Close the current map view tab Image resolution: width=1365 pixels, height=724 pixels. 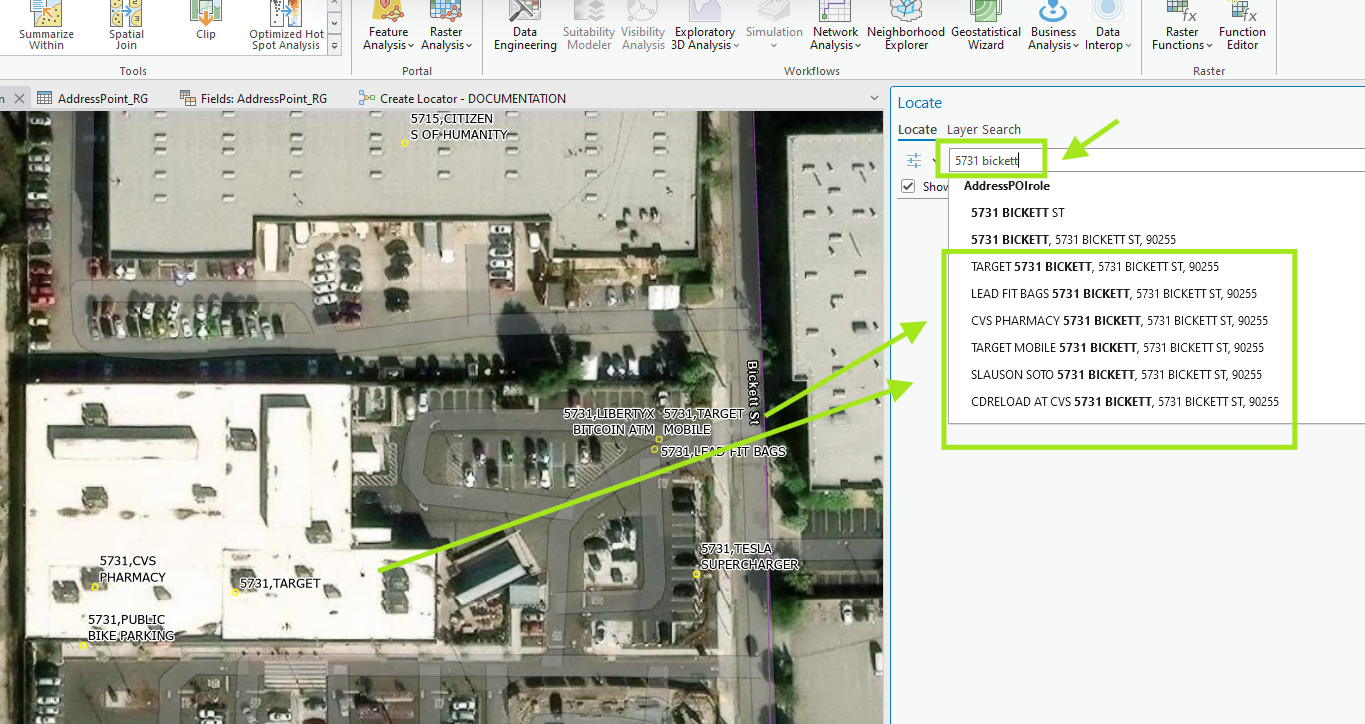coord(19,98)
